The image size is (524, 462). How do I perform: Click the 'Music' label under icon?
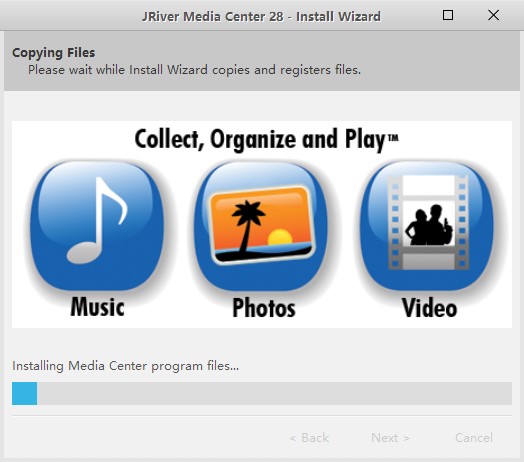click(97, 307)
